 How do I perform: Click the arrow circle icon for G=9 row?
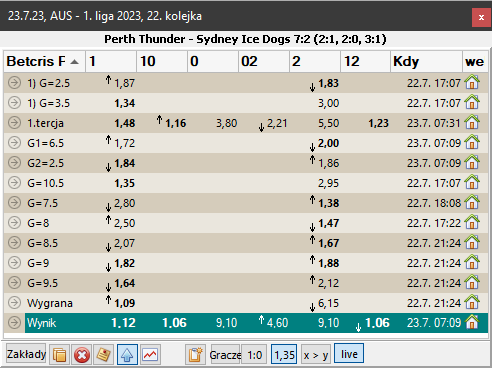click(x=14, y=262)
